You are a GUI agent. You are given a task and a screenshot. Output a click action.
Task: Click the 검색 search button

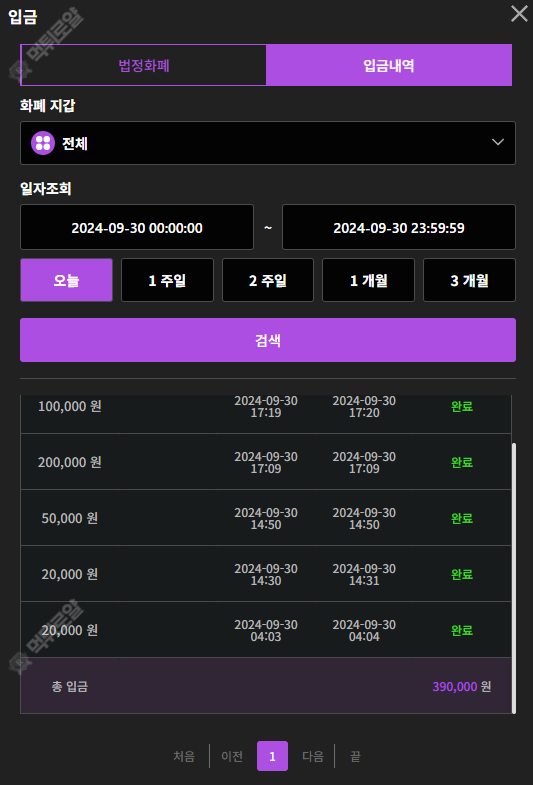(268, 340)
